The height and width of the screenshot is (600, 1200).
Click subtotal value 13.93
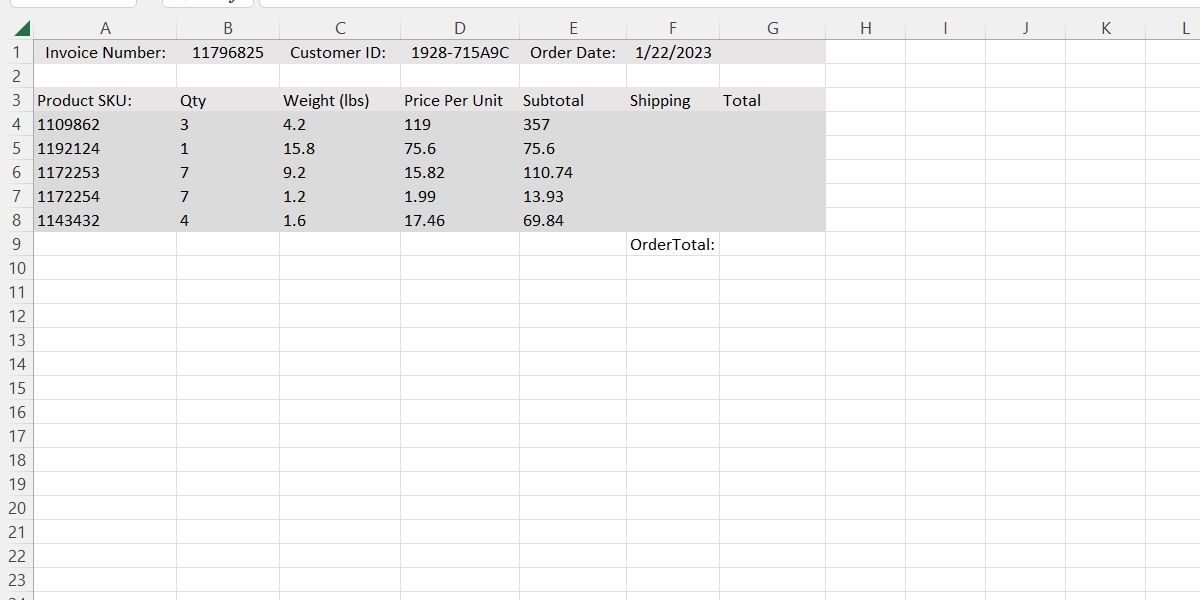coord(573,196)
